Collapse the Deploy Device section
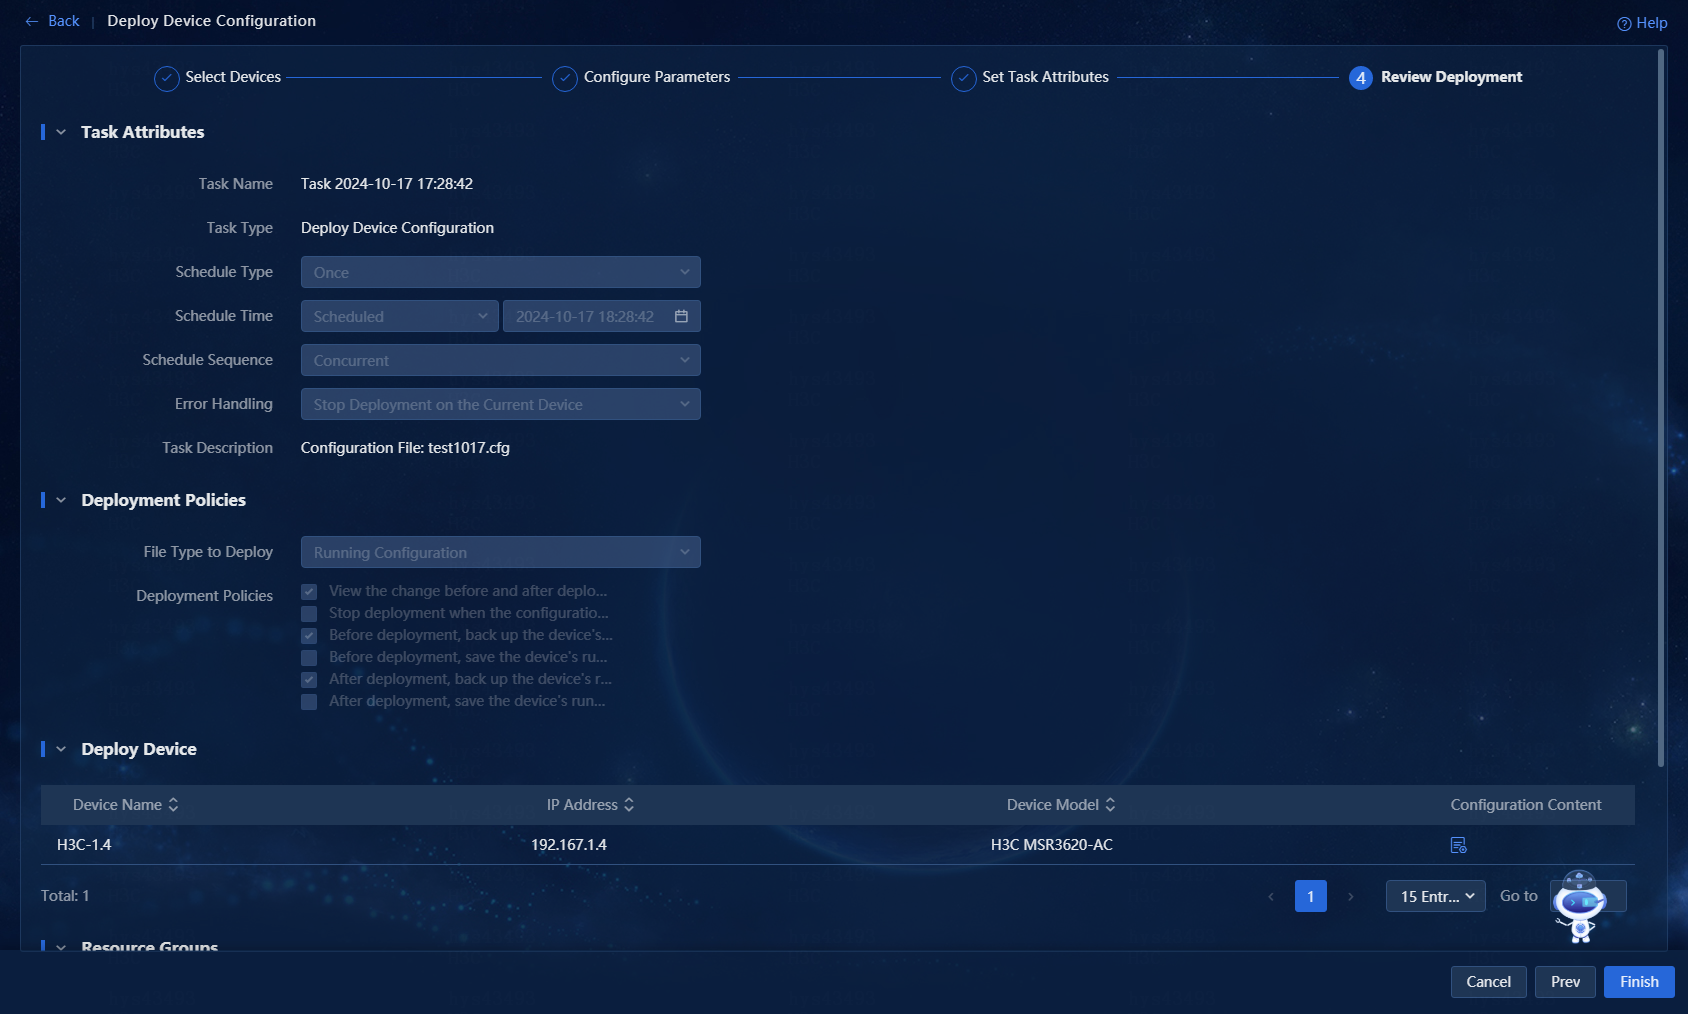Image resolution: width=1688 pixels, height=1014 pixels. (x=61, y=749)
